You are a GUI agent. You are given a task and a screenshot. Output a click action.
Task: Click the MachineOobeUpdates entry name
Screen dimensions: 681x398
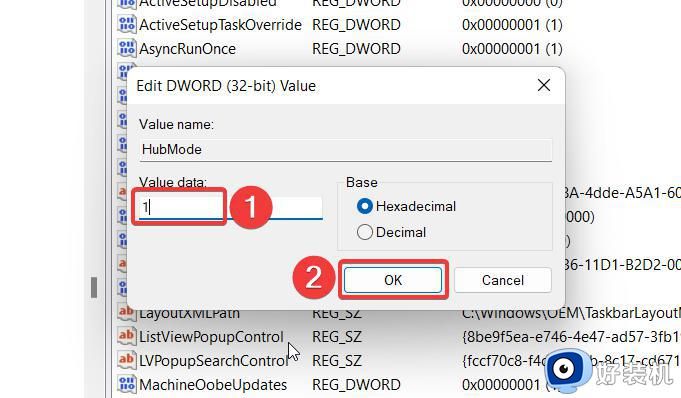(213, 385)
